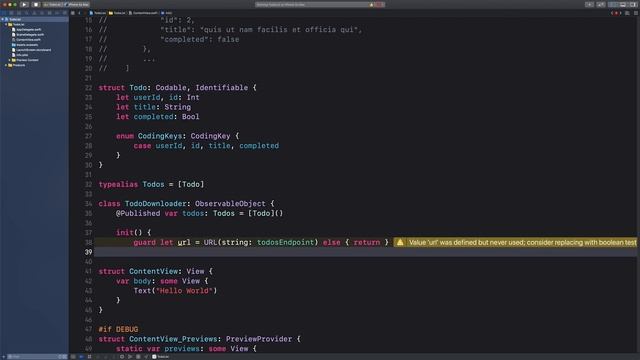
Task: Jump to the next issue with the right arrow
Action: tap(620, 13)
